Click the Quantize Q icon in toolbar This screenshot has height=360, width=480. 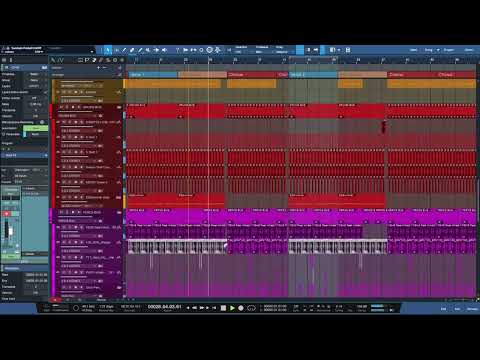tap(201, 50)
